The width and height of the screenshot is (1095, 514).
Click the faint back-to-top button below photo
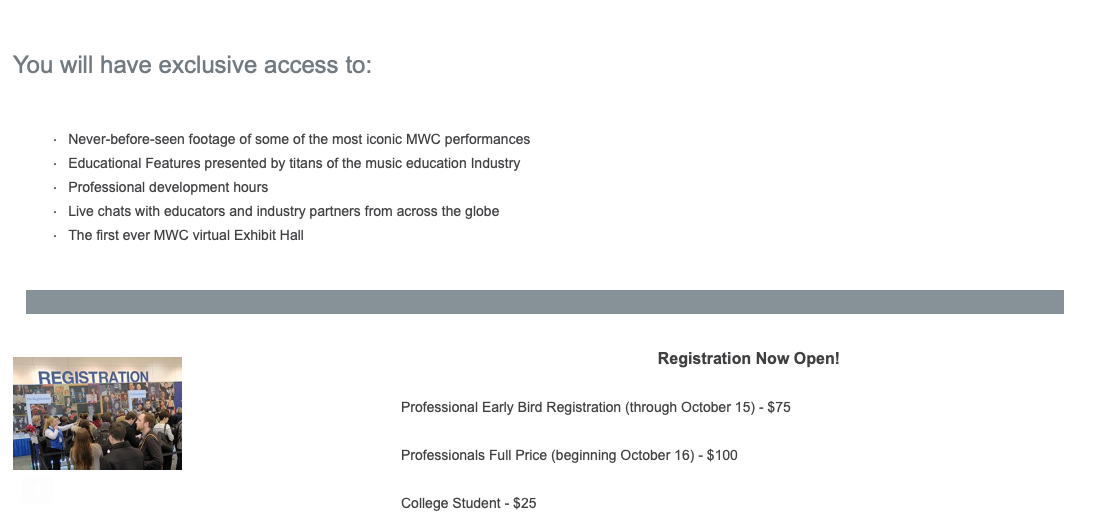tap(36, 489)
